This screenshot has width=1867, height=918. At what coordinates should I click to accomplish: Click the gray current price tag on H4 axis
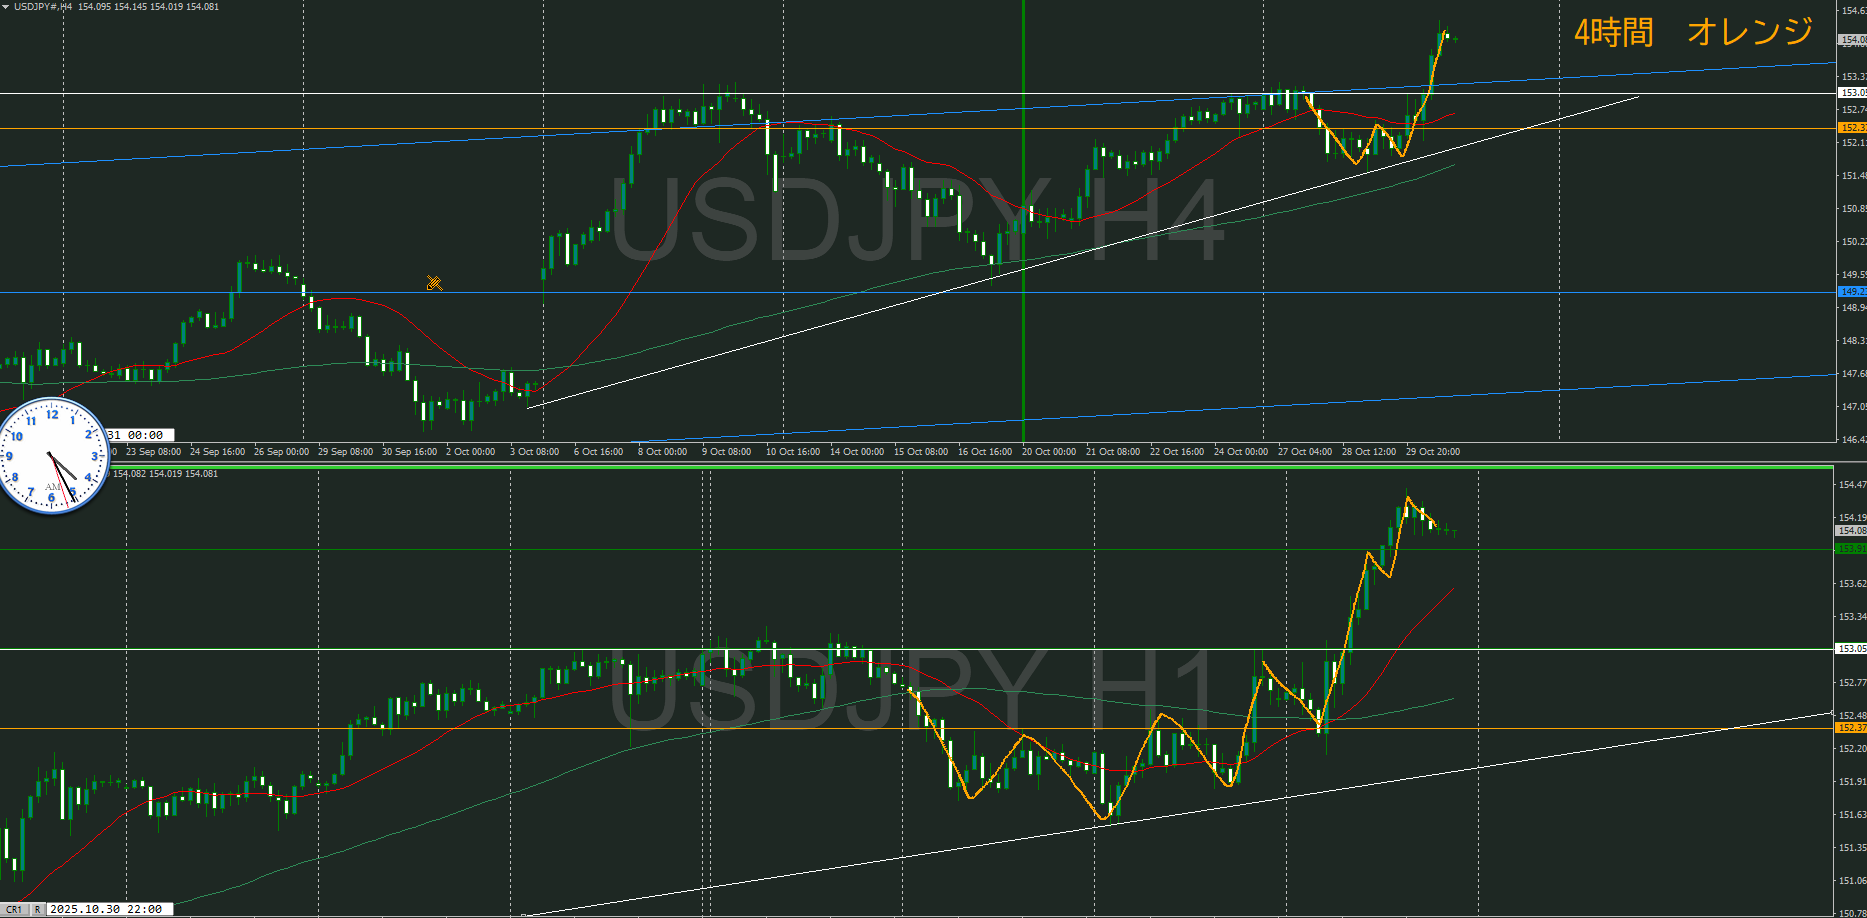(1851, 40)
